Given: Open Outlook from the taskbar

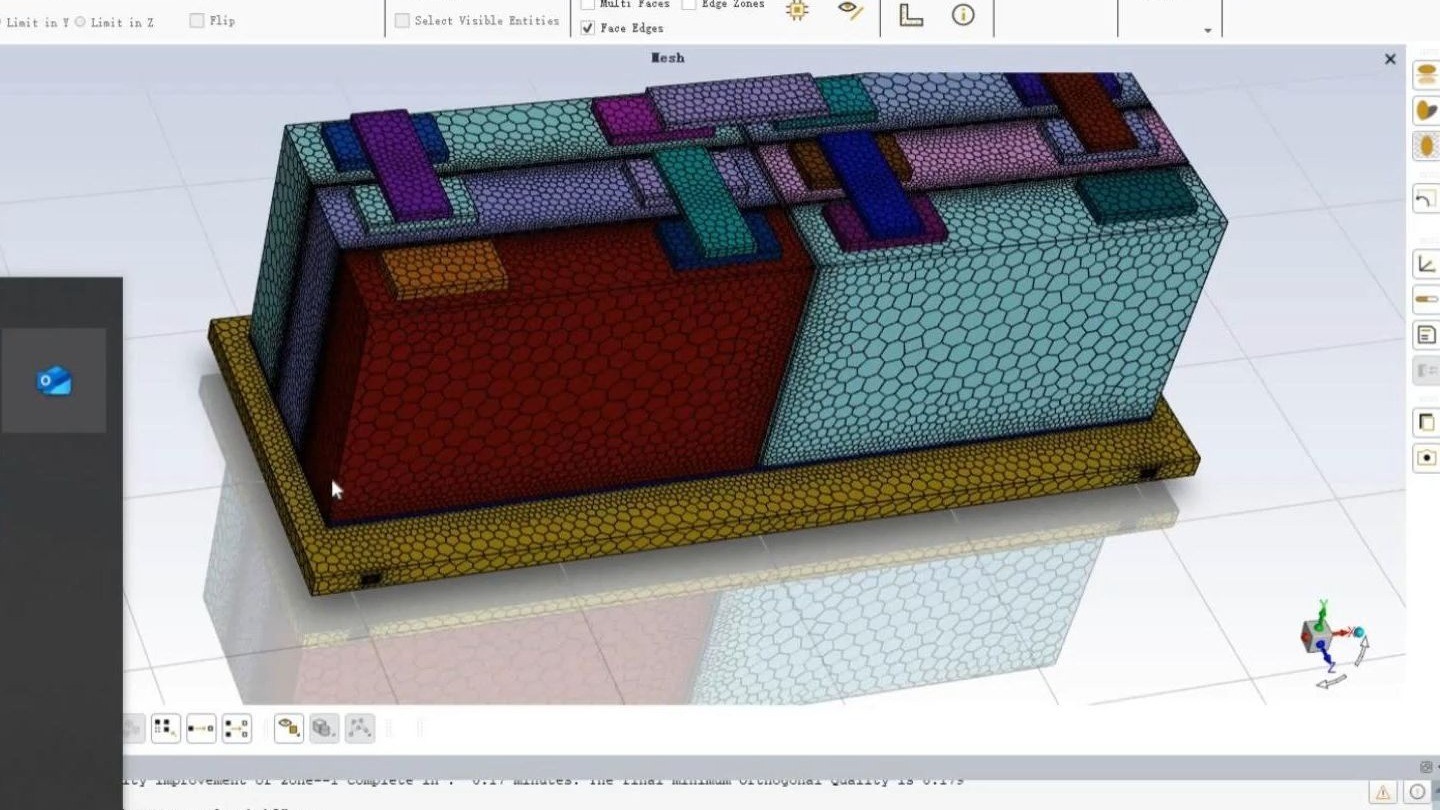Looking at the screenshot, I should click(55, 380).
